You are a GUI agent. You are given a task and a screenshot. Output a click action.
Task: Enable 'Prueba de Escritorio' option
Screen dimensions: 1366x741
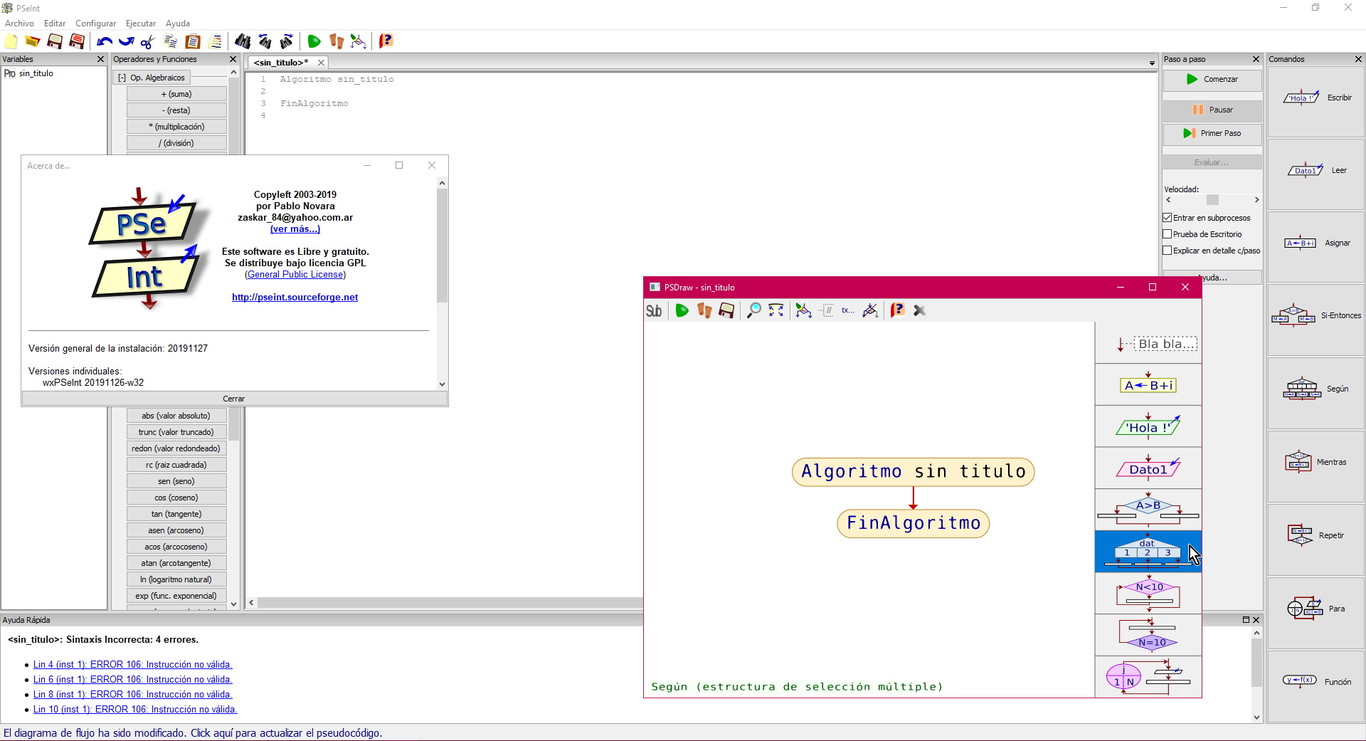(x=1167, y=234)
